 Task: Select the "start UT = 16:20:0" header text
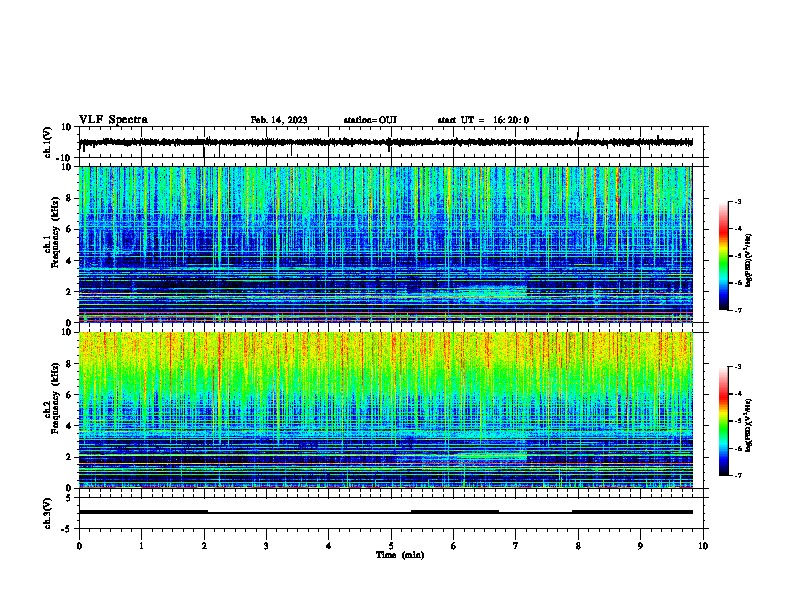483,120
